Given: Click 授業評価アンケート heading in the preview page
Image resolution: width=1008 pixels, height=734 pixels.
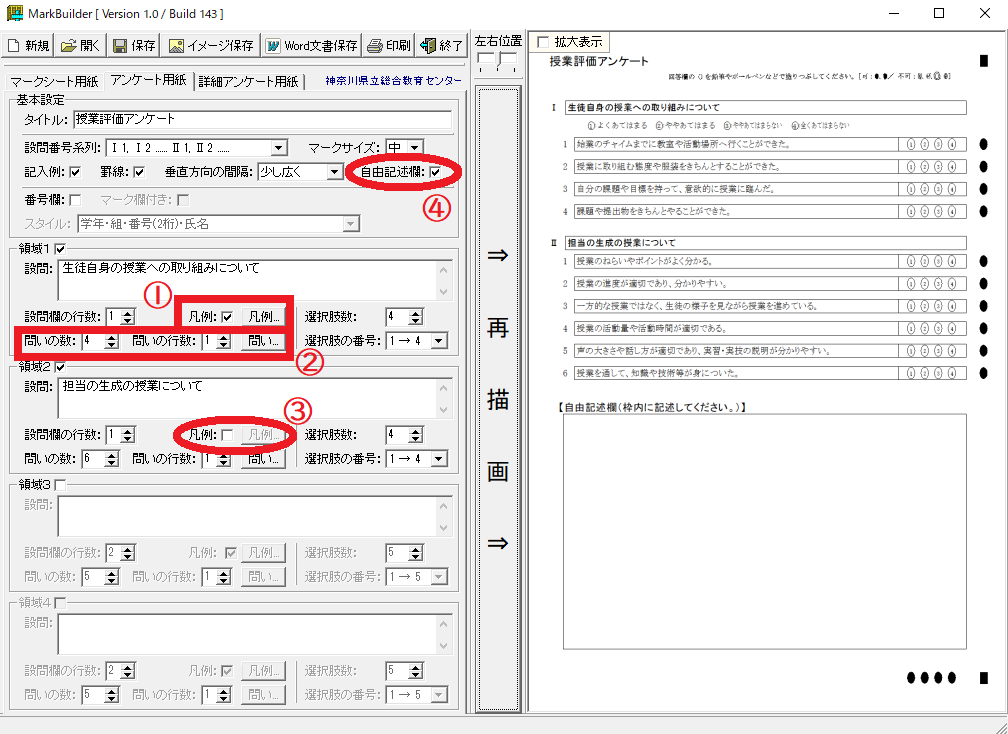Looking at the screenshot, I should 599,61.
